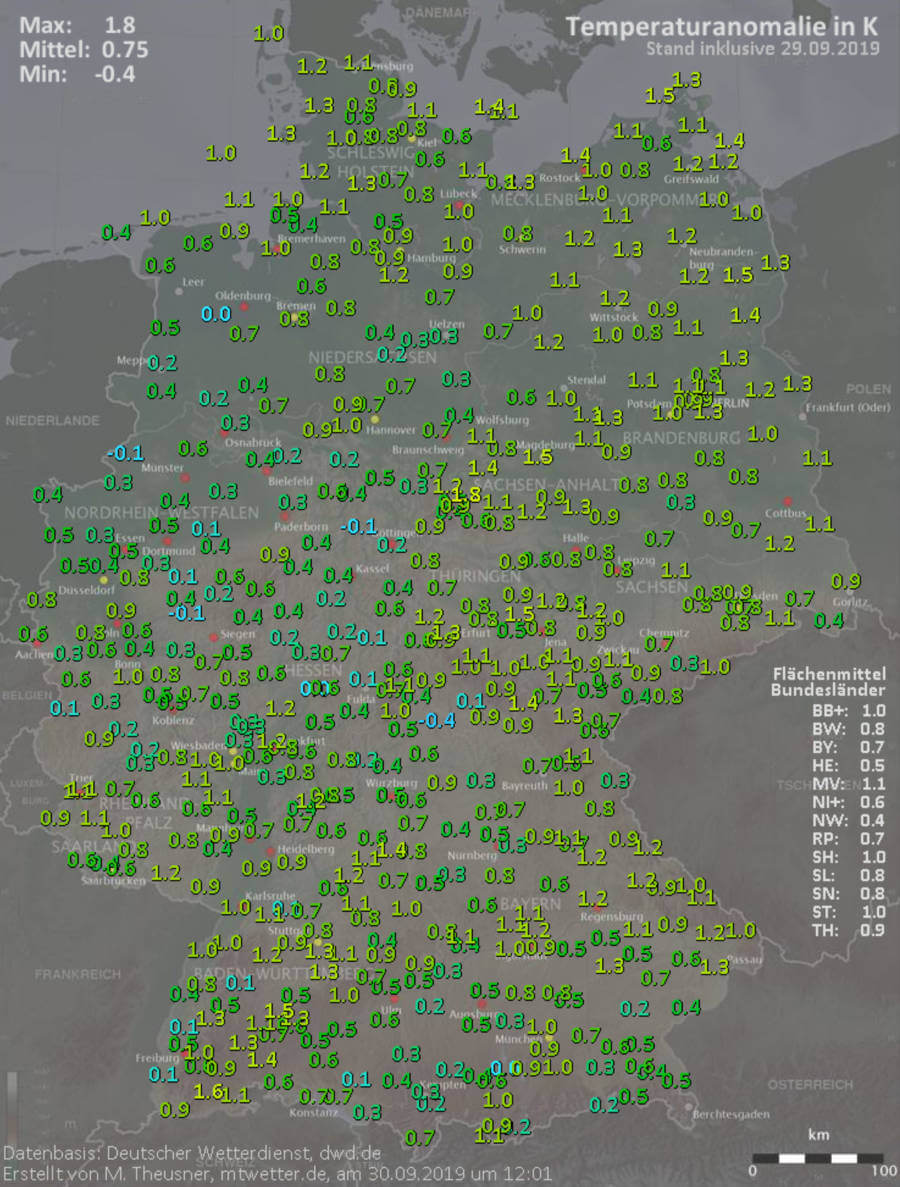Click the 'Datenbasis: Deutscher Wetterdienst, dwd.de' credit
Image resolution: width=900 pixels, height=1187 pixels.
(x=192, y=1153)
